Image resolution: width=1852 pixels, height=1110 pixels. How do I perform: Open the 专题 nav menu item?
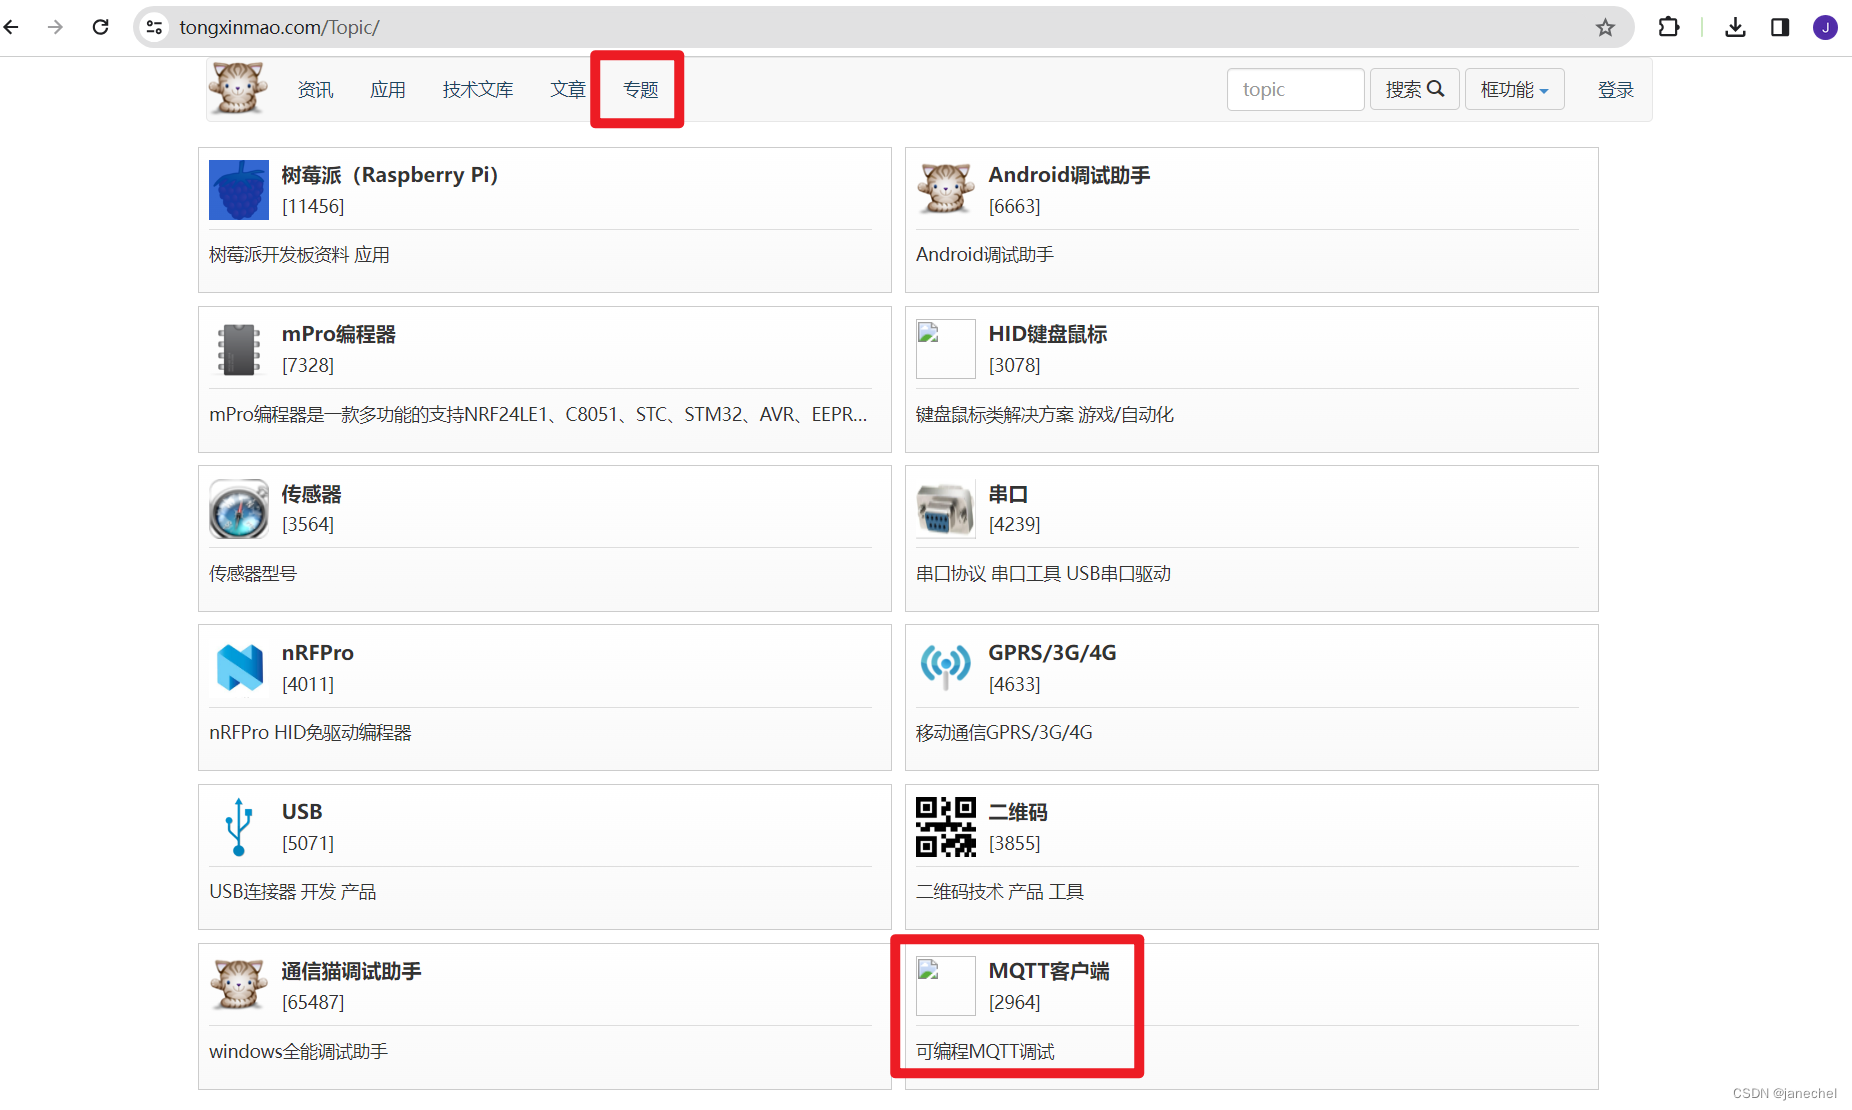[640, 90]
